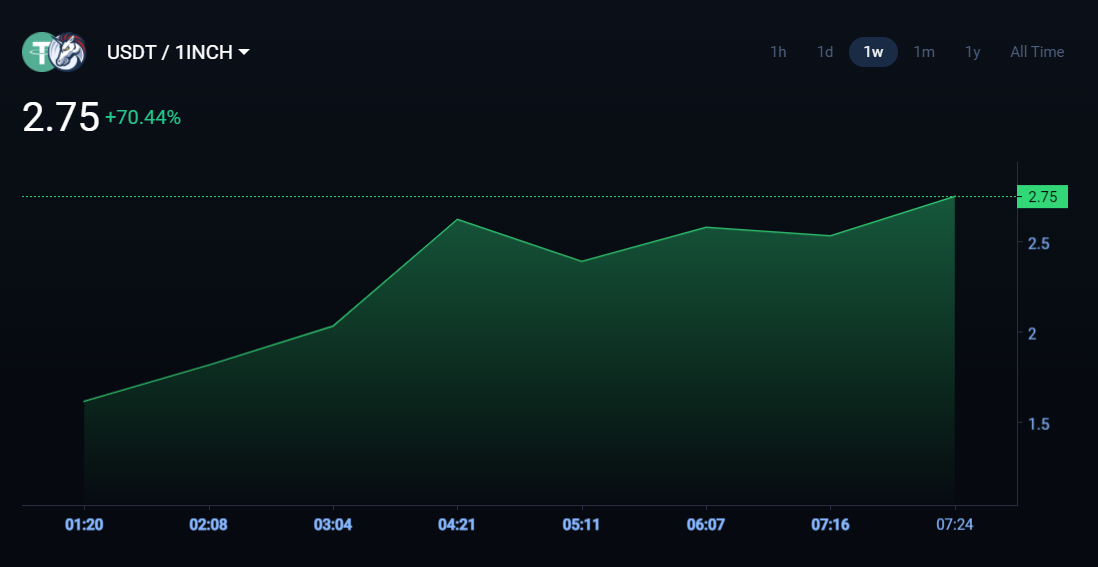This screenshot has height=567, width=1098.
Task: Click the 04:21 time axis label
Action: point(457,524)
